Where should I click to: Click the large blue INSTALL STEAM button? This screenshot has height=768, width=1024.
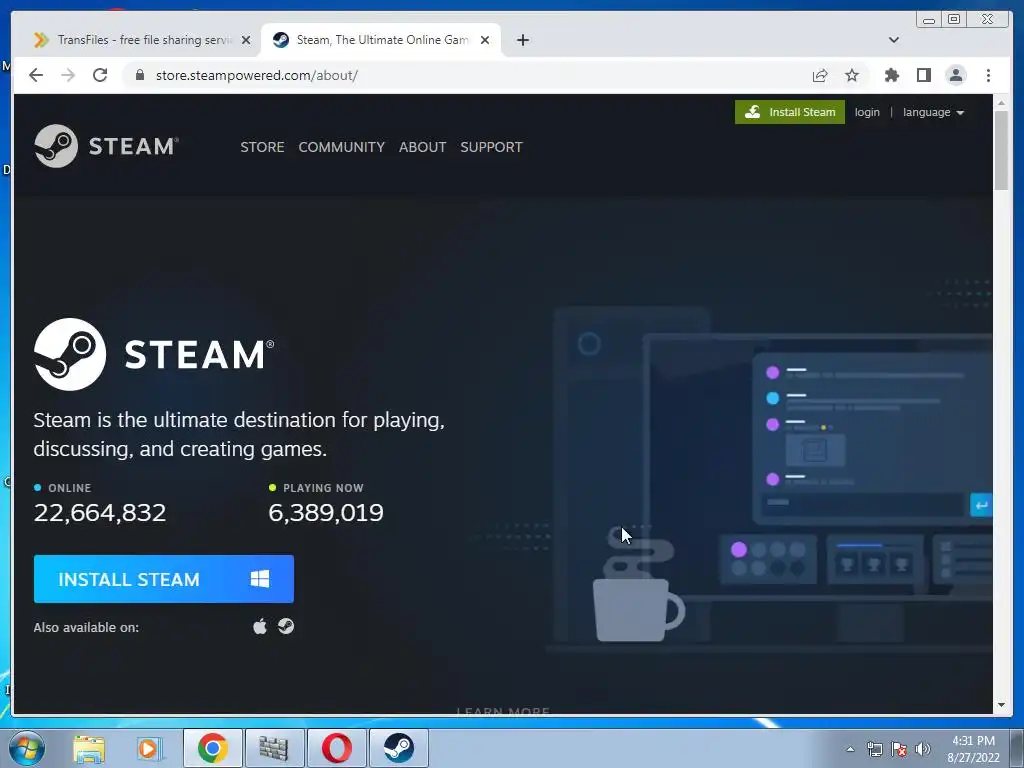coord(164,579)
